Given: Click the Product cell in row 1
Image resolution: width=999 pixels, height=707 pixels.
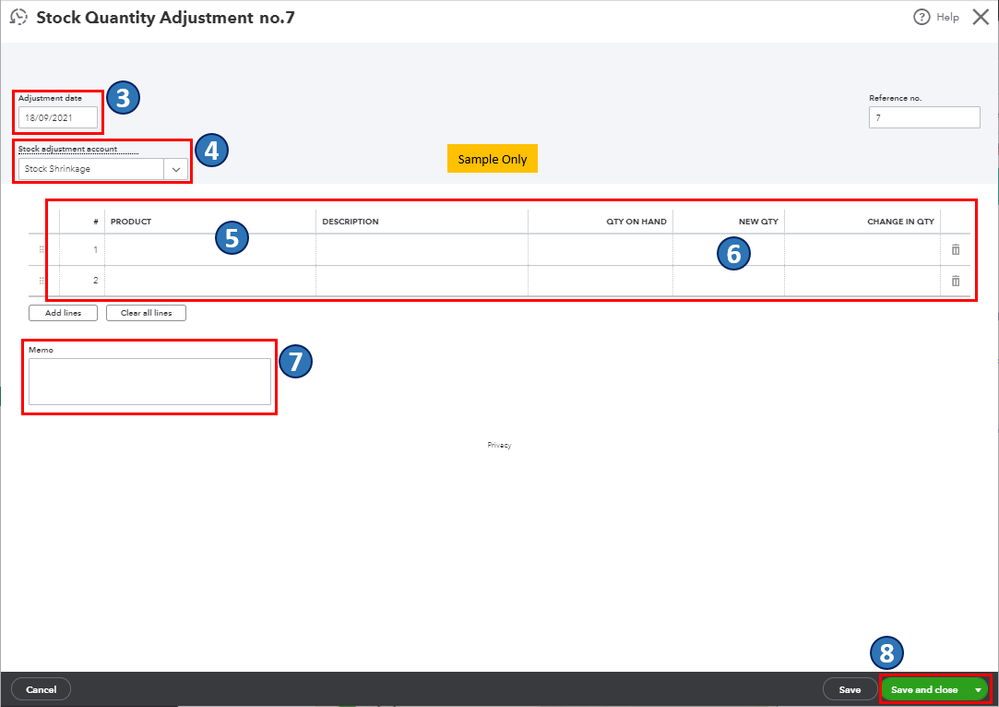Looking at the screenshot, I should pos(210,250).
